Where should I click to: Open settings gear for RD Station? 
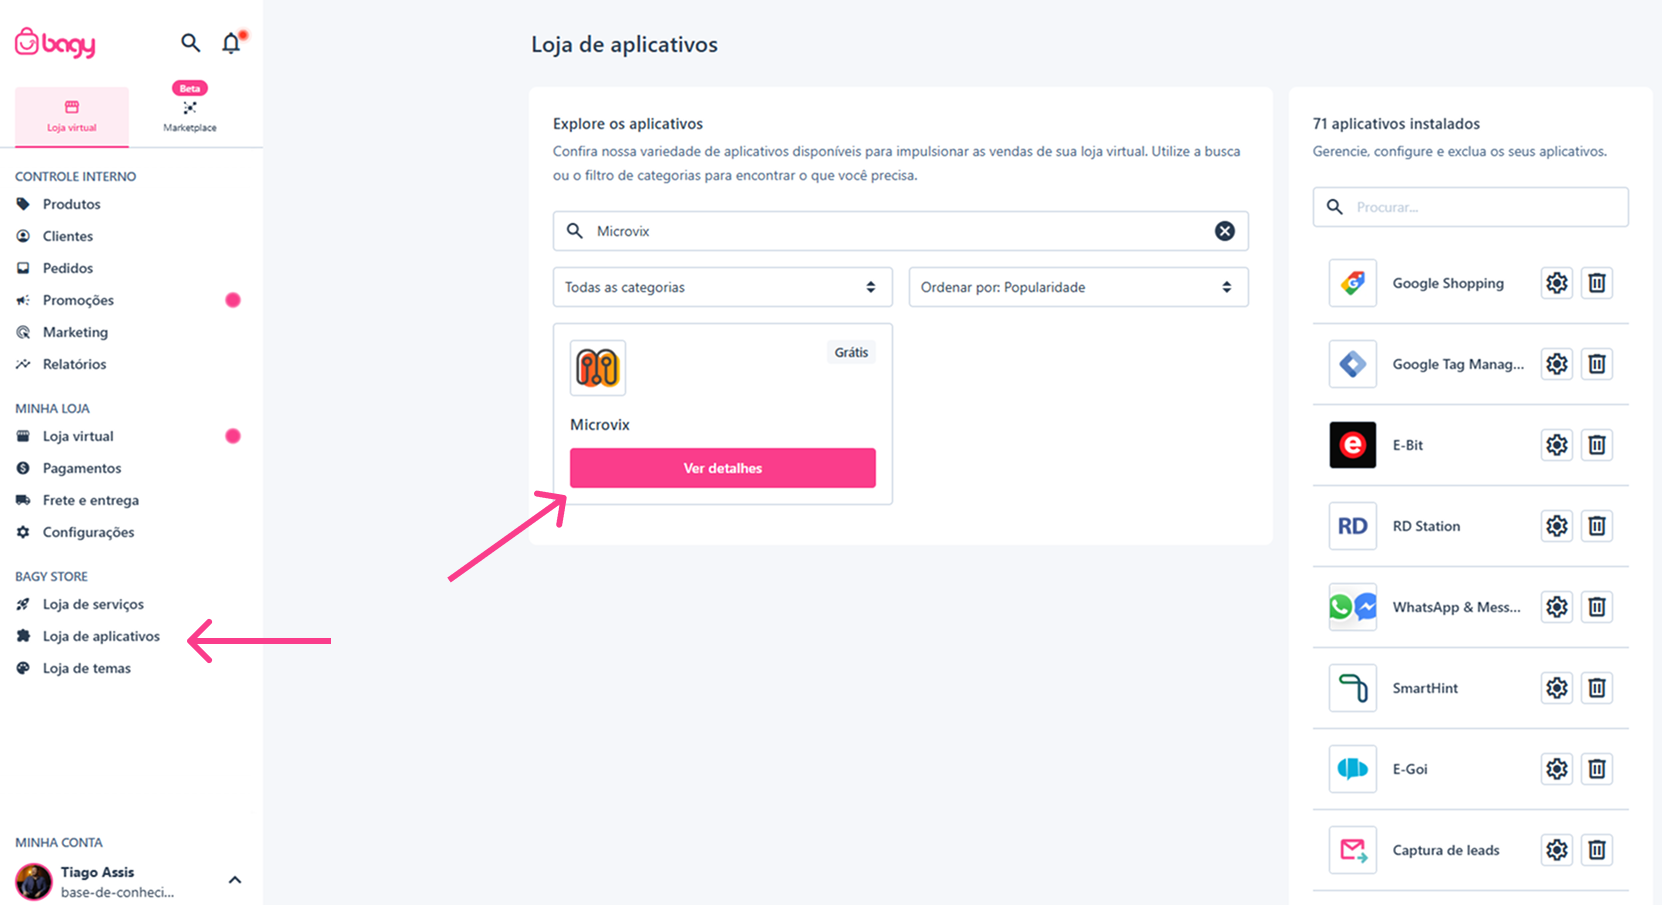pyautogui.click(x=1557, y=526)
